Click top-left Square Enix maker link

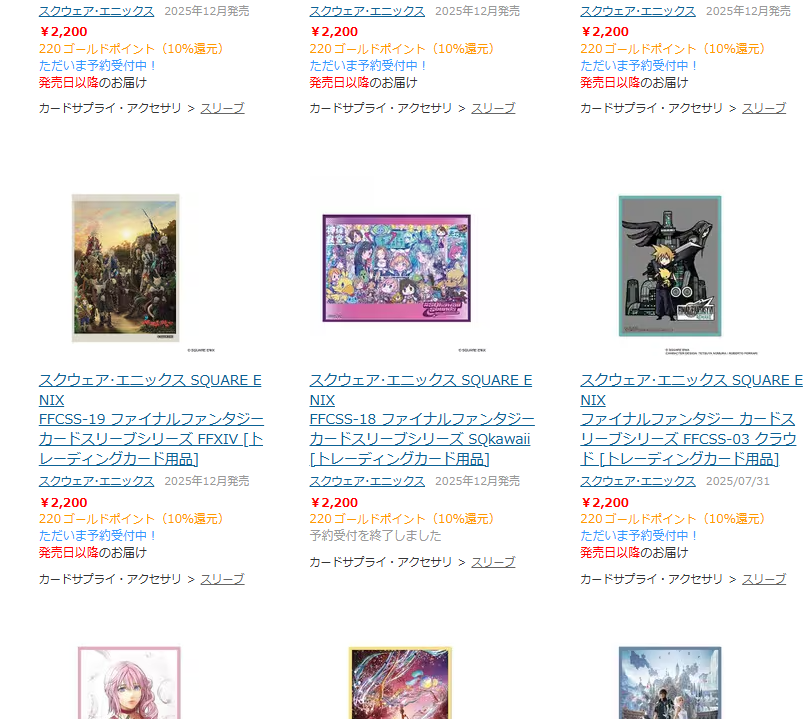tap(96, 11)
